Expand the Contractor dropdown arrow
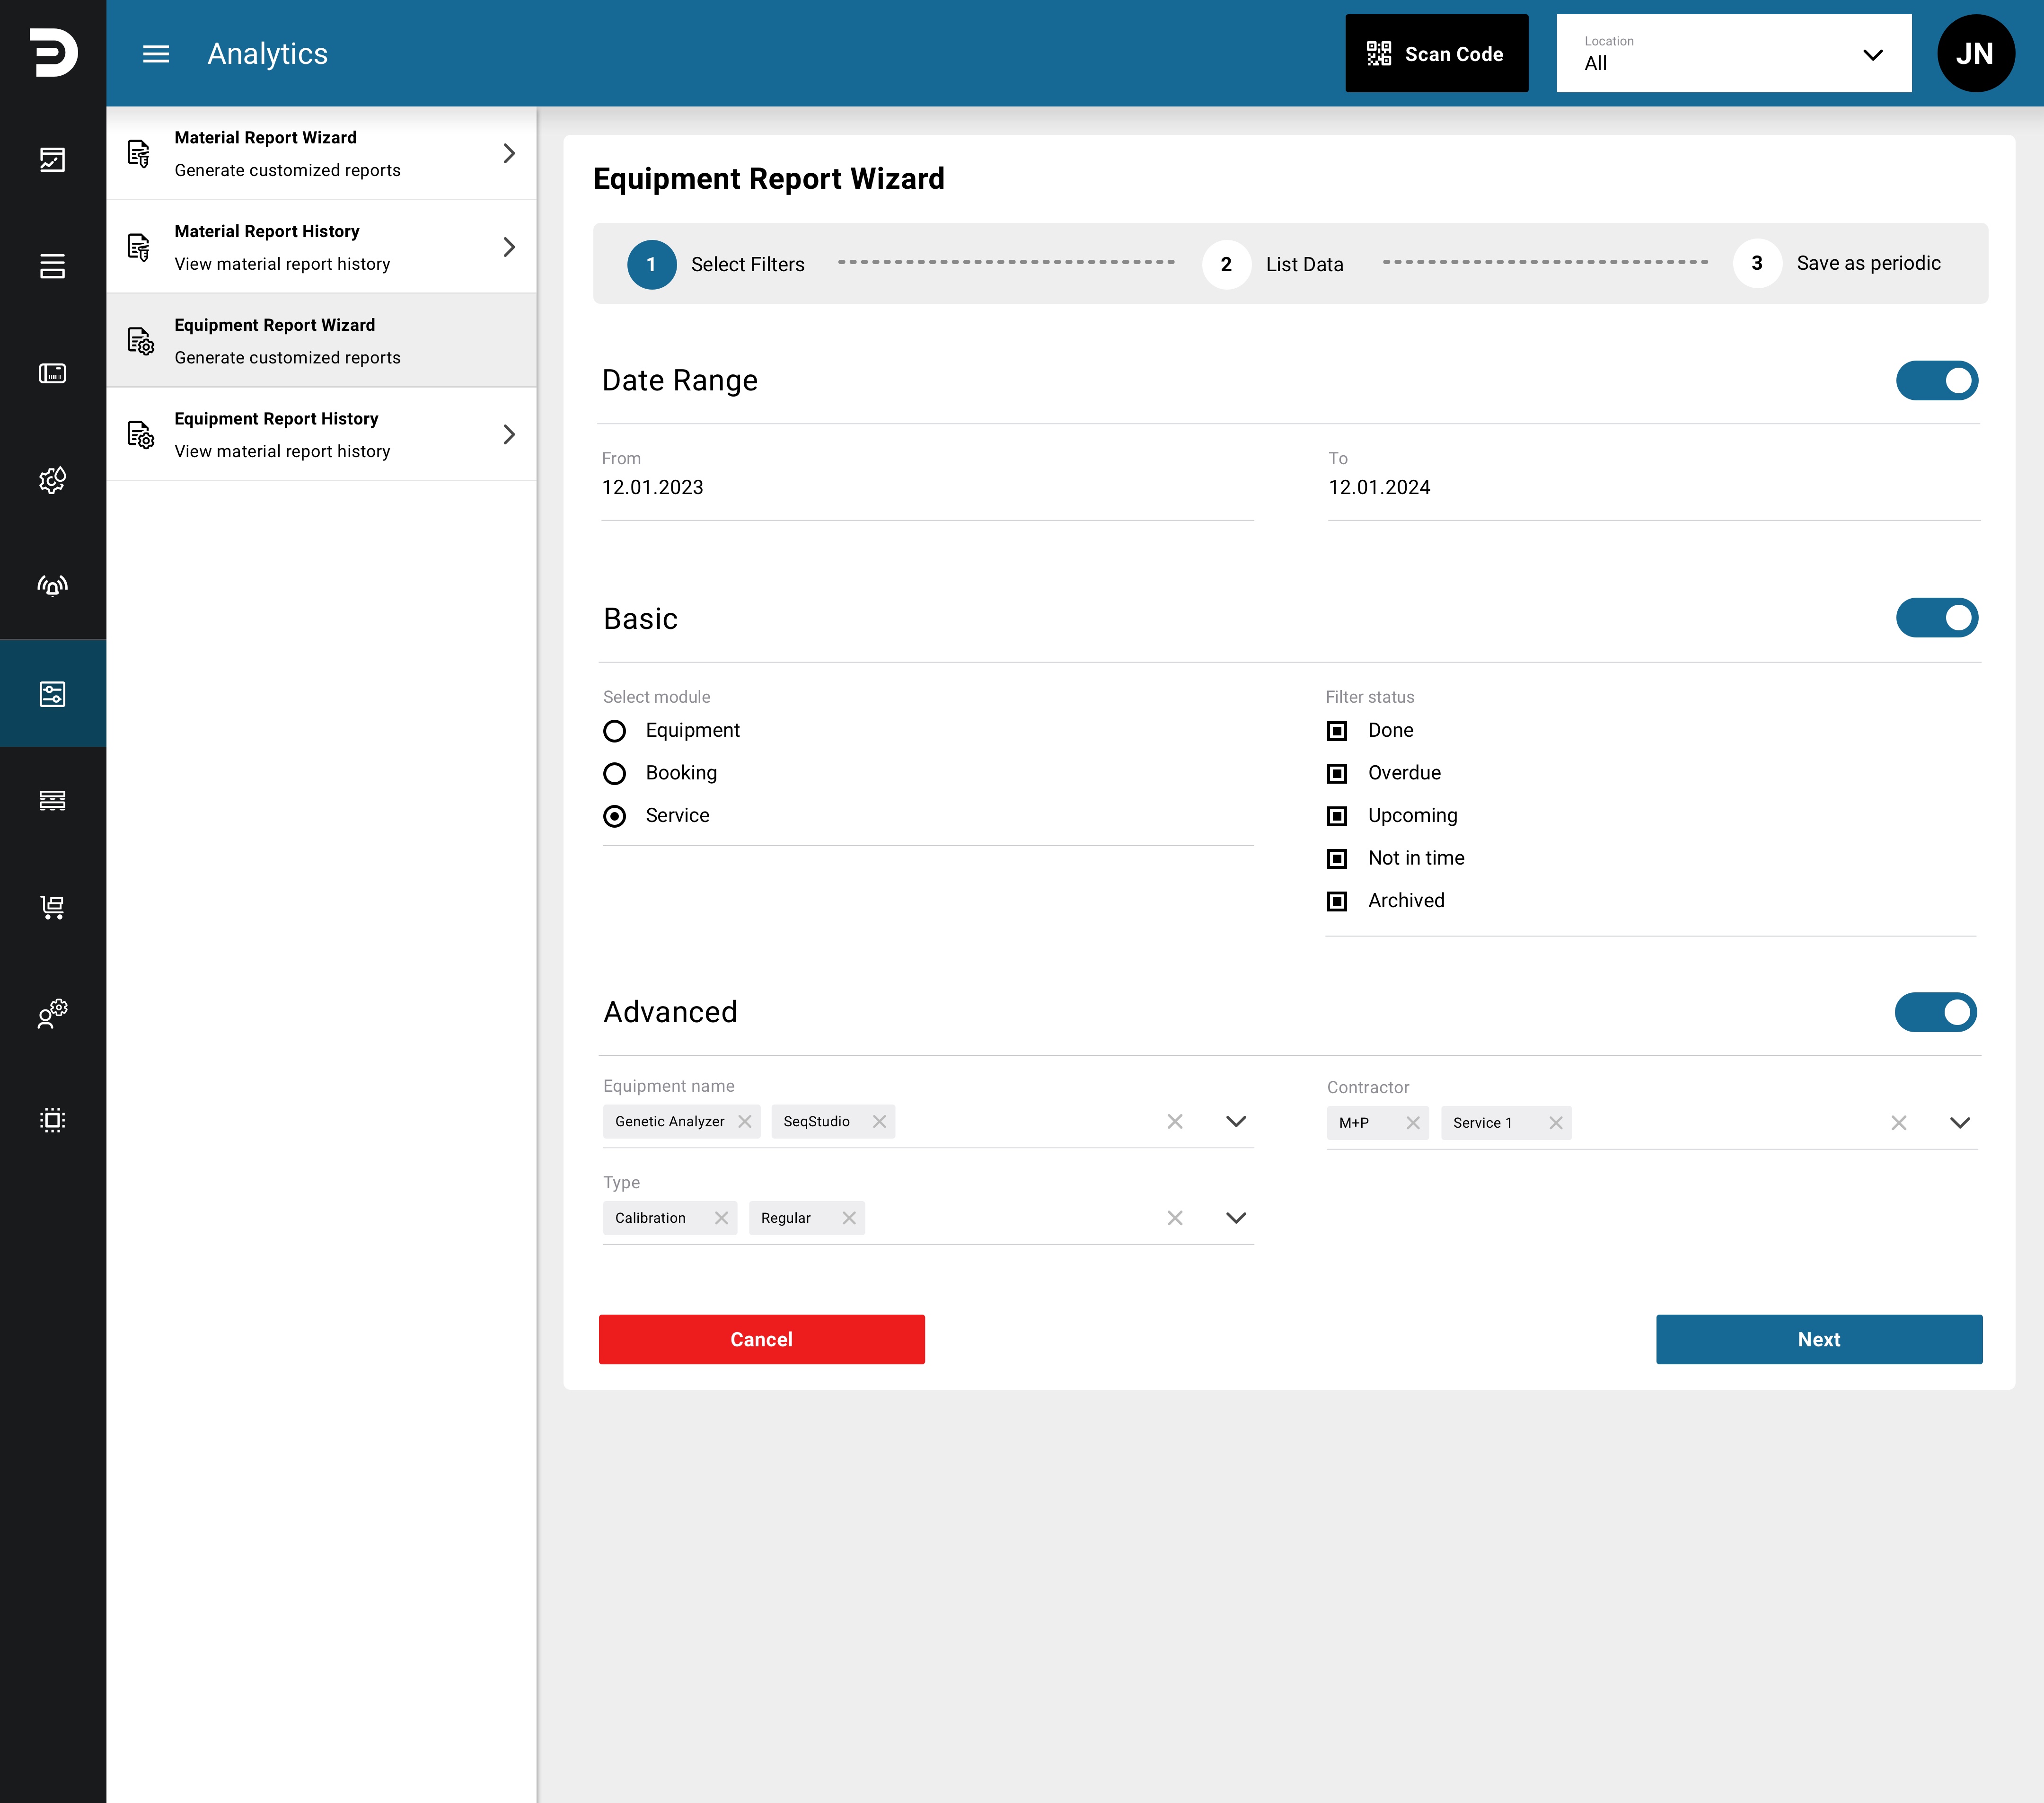This screenshot has height=1803, width=2044. [x=1959, y=1123]
